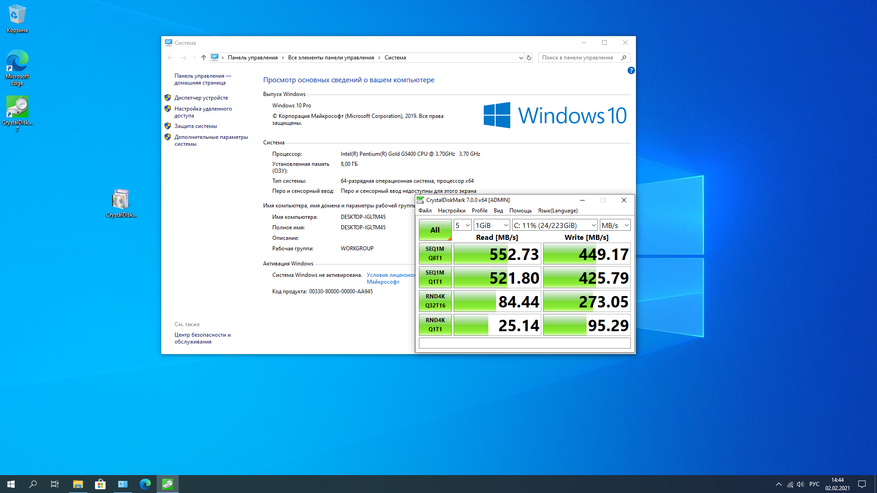Open Microsoft Edge desktop shortcut
The height and width of the screenshot is (493, 877).
[x=17, y=68]
